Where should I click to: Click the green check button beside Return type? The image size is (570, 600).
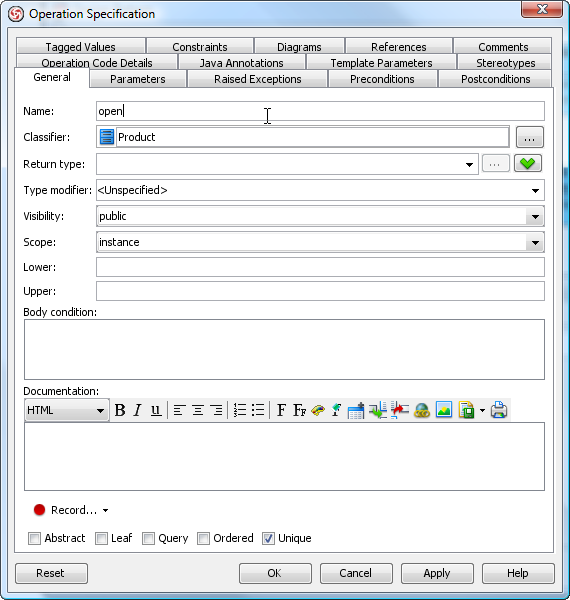528,164
